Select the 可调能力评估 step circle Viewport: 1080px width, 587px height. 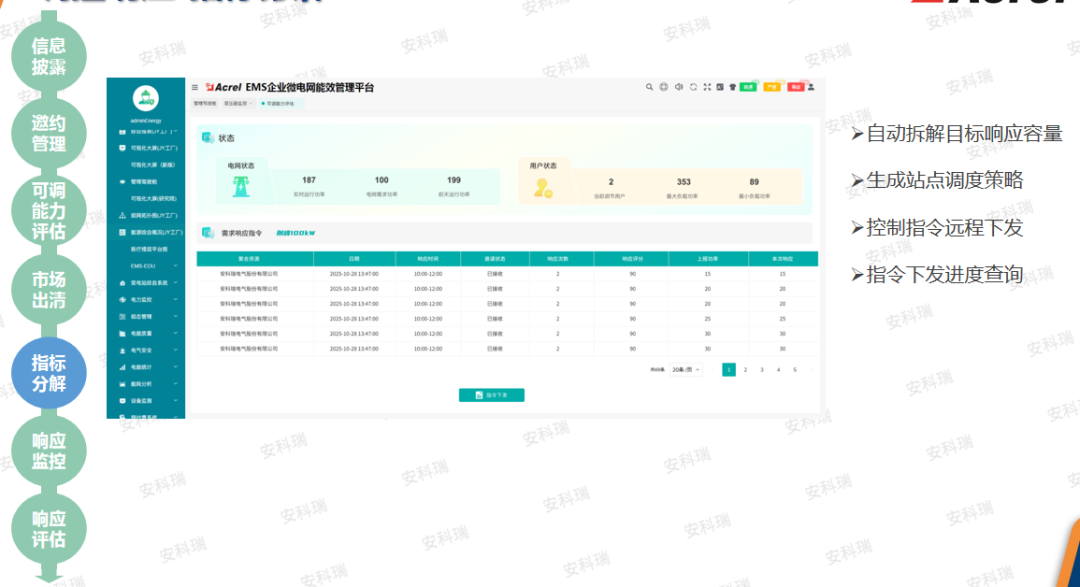click(49, 211)
